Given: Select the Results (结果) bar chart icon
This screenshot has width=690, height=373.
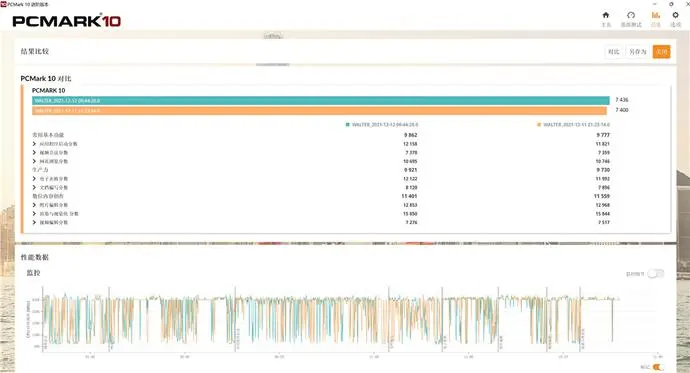Looking at the screenshot, I should (656, 15).
